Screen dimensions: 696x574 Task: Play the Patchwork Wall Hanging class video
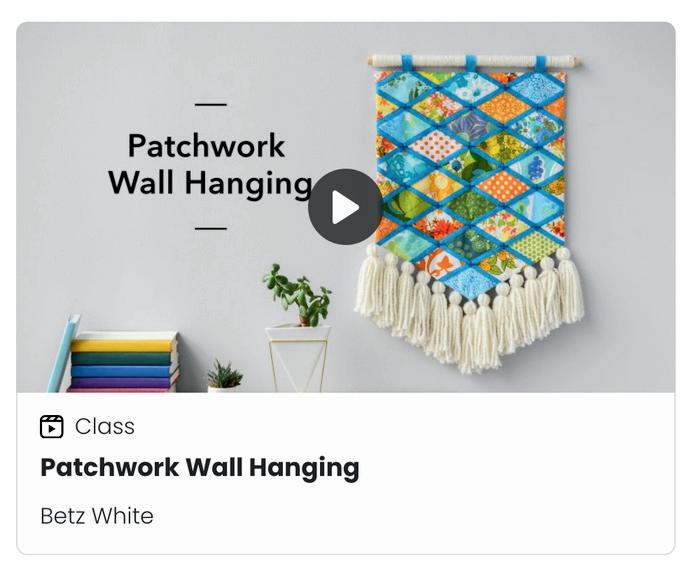[x=345, y=207]
